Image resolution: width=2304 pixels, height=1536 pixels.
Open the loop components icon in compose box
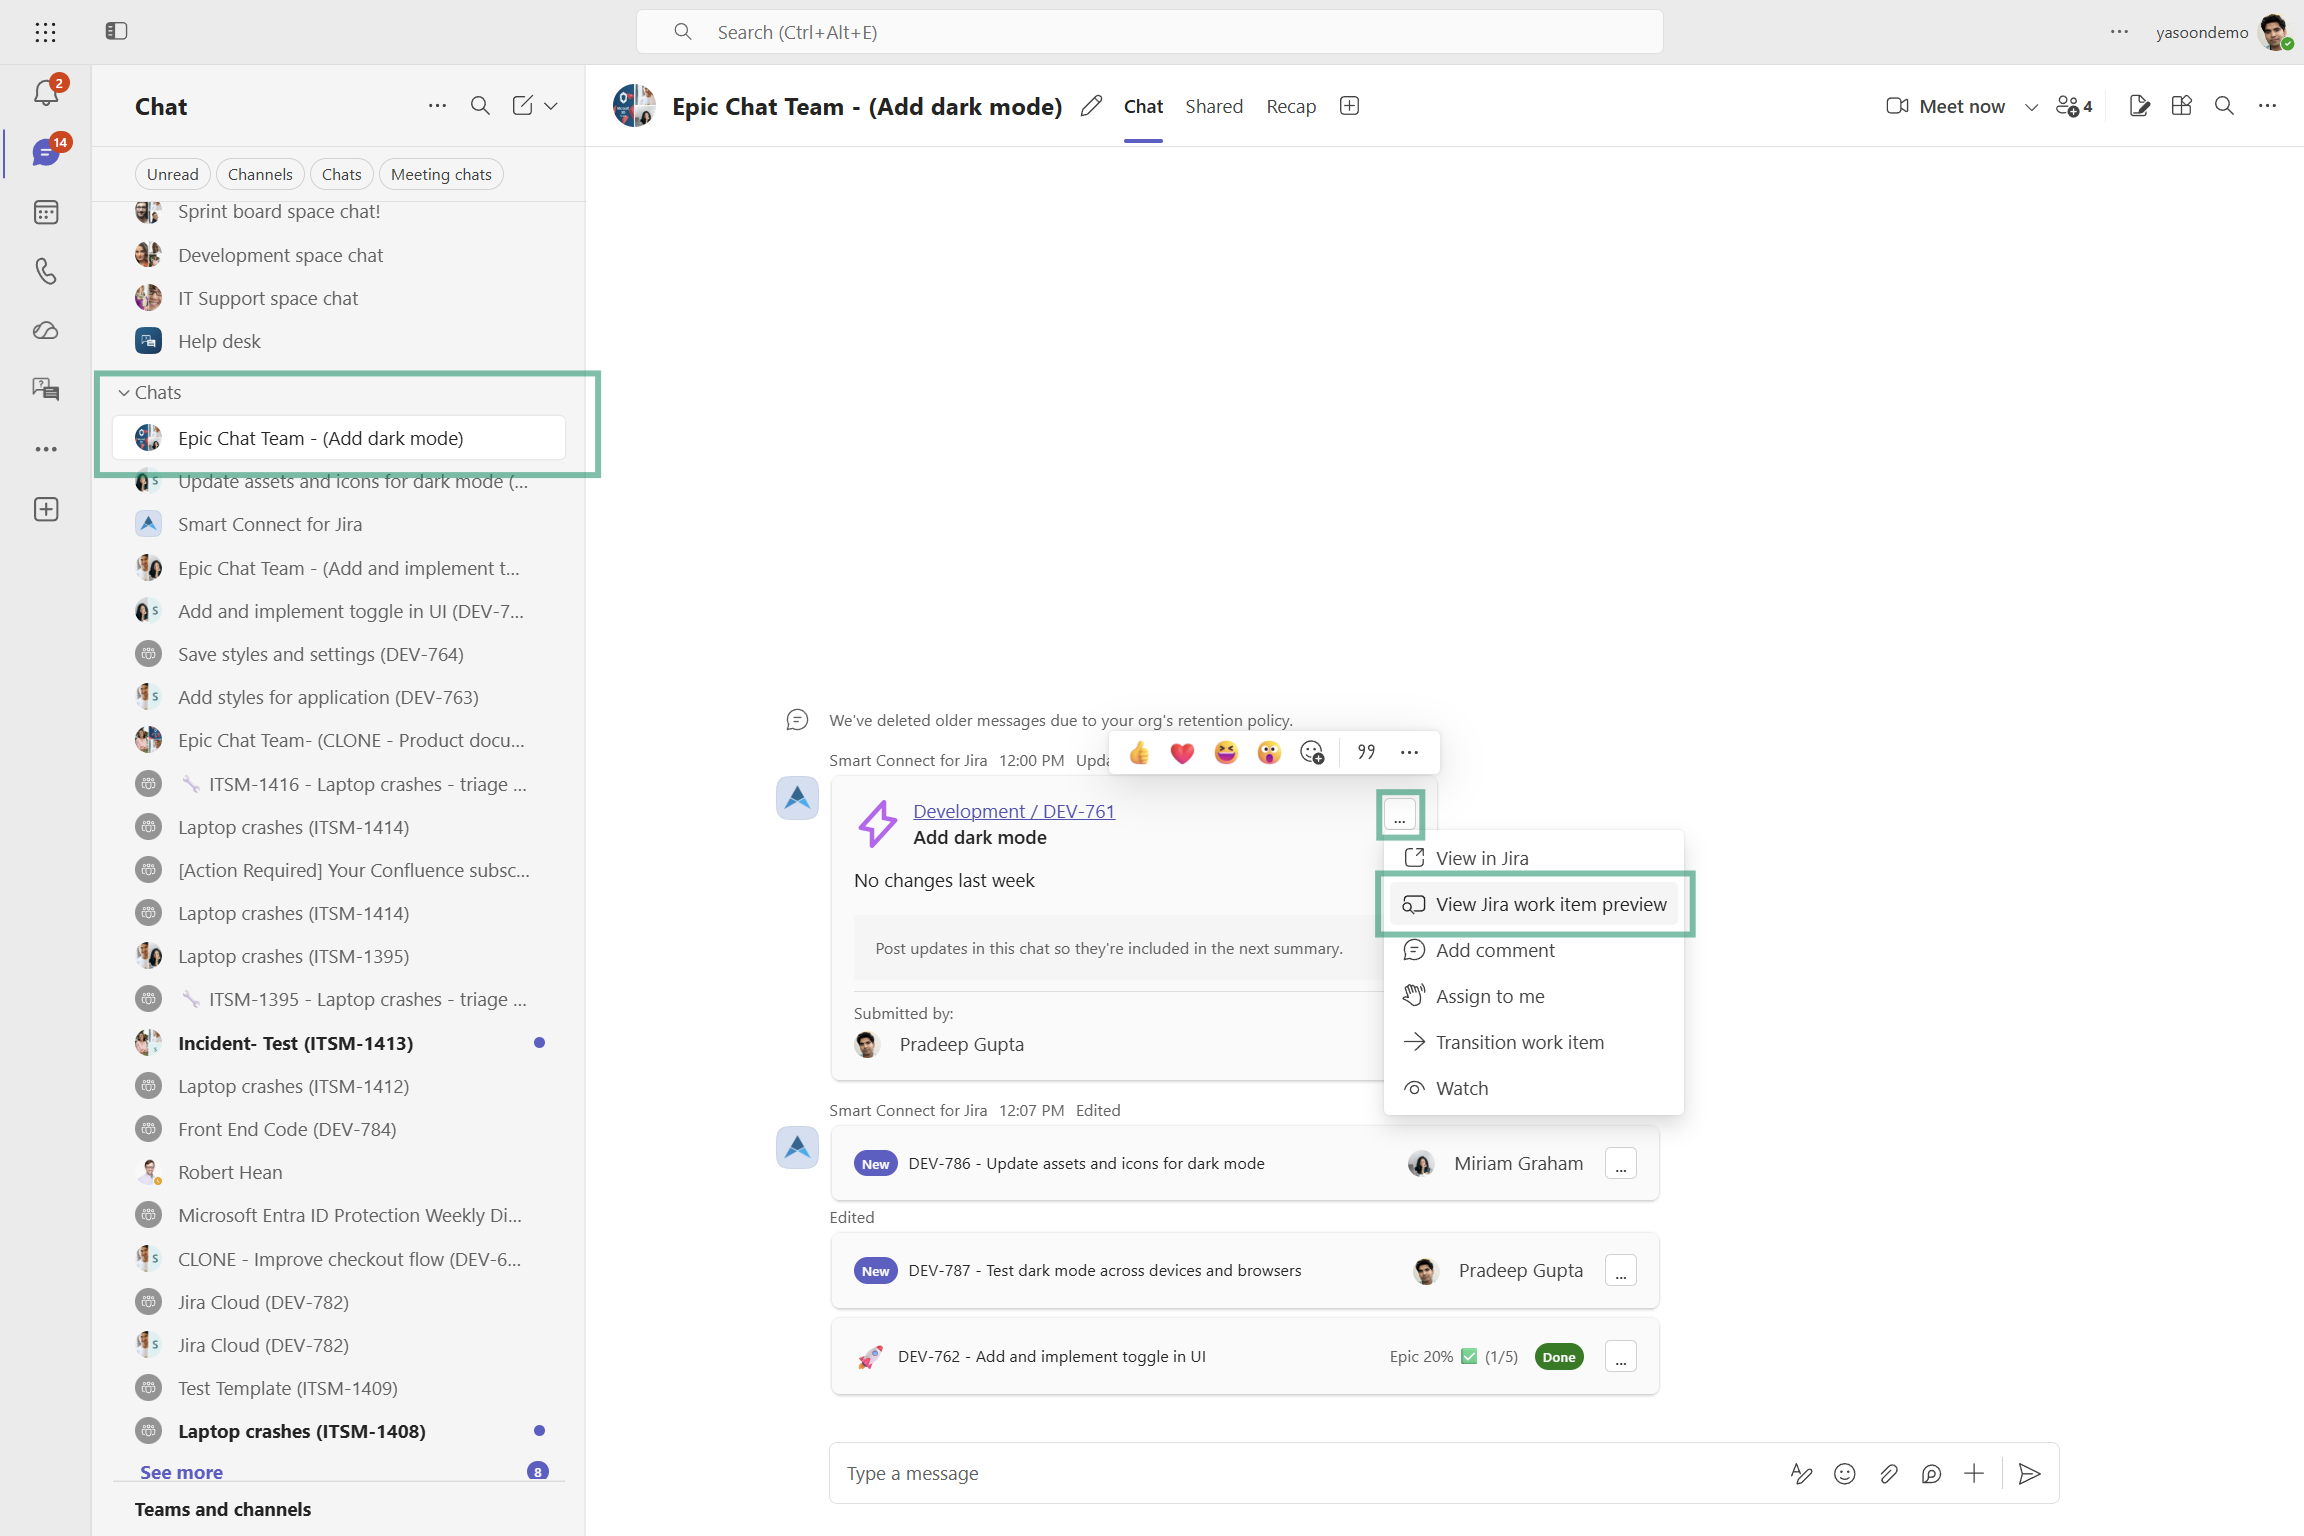tap(1931, 1474)
